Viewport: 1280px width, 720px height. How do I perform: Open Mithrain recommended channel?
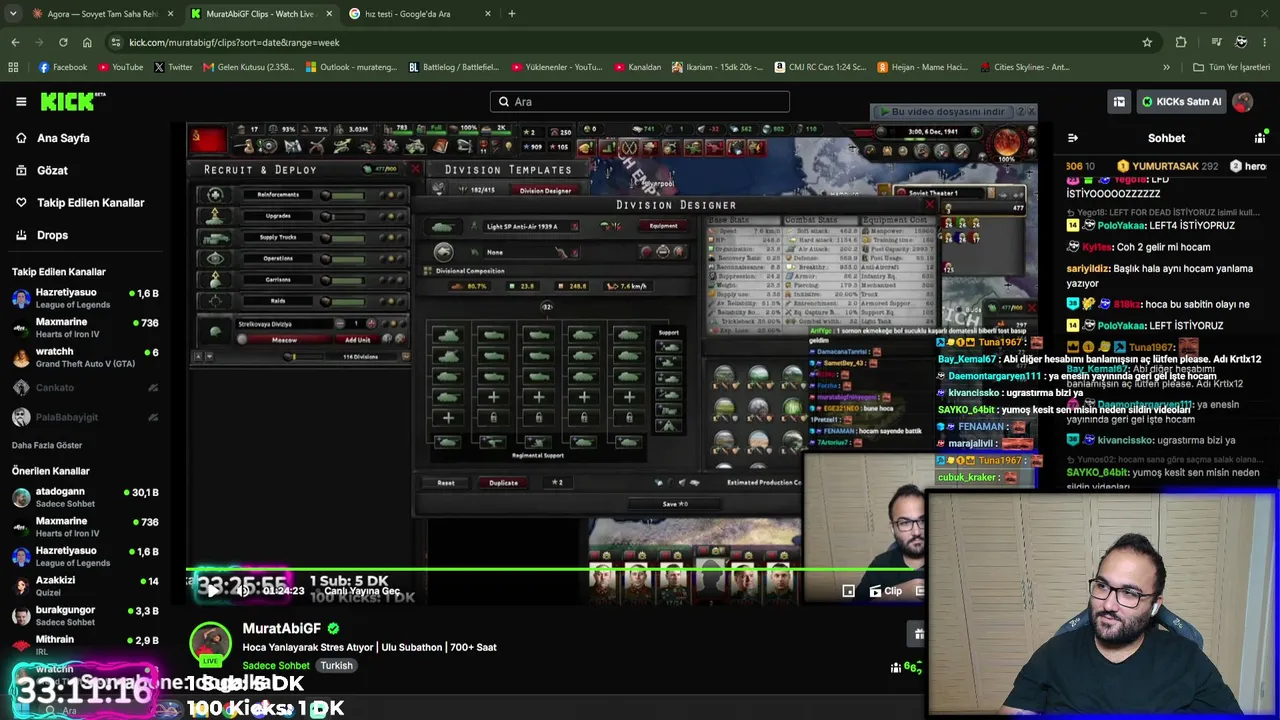[x=85, y=645]
